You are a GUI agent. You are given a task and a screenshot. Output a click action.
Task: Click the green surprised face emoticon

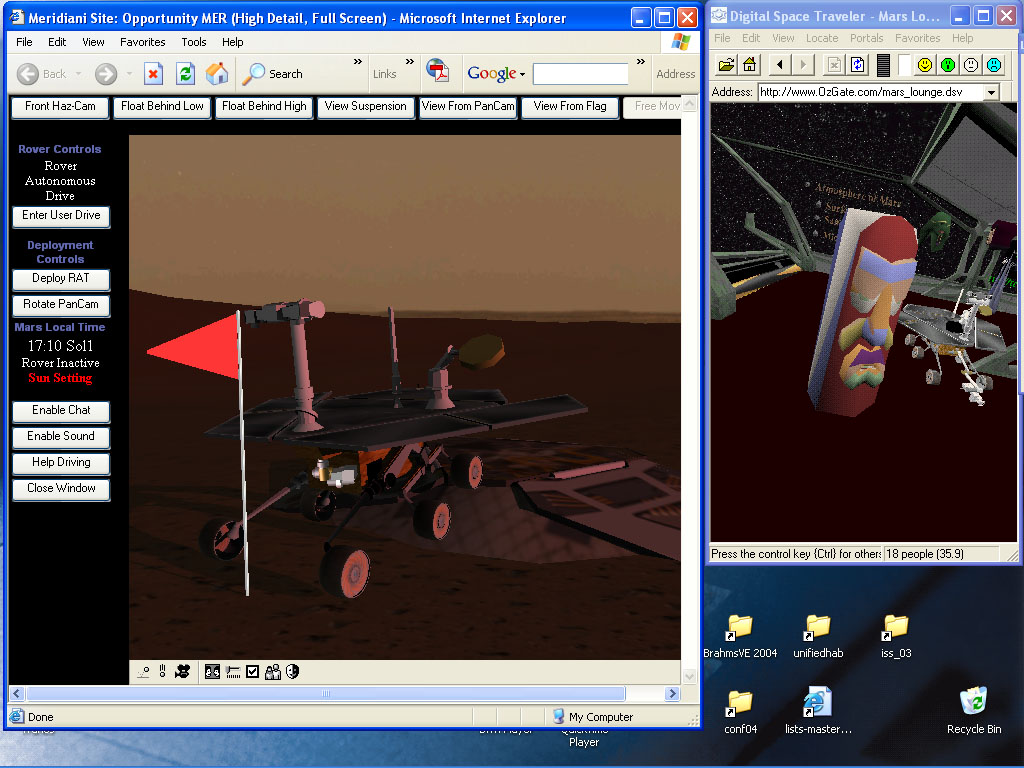point(948,65)
